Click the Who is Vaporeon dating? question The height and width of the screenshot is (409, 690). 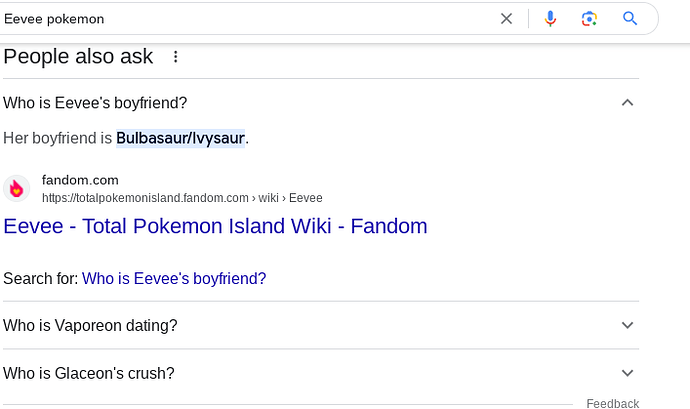(x=90, y=325)
